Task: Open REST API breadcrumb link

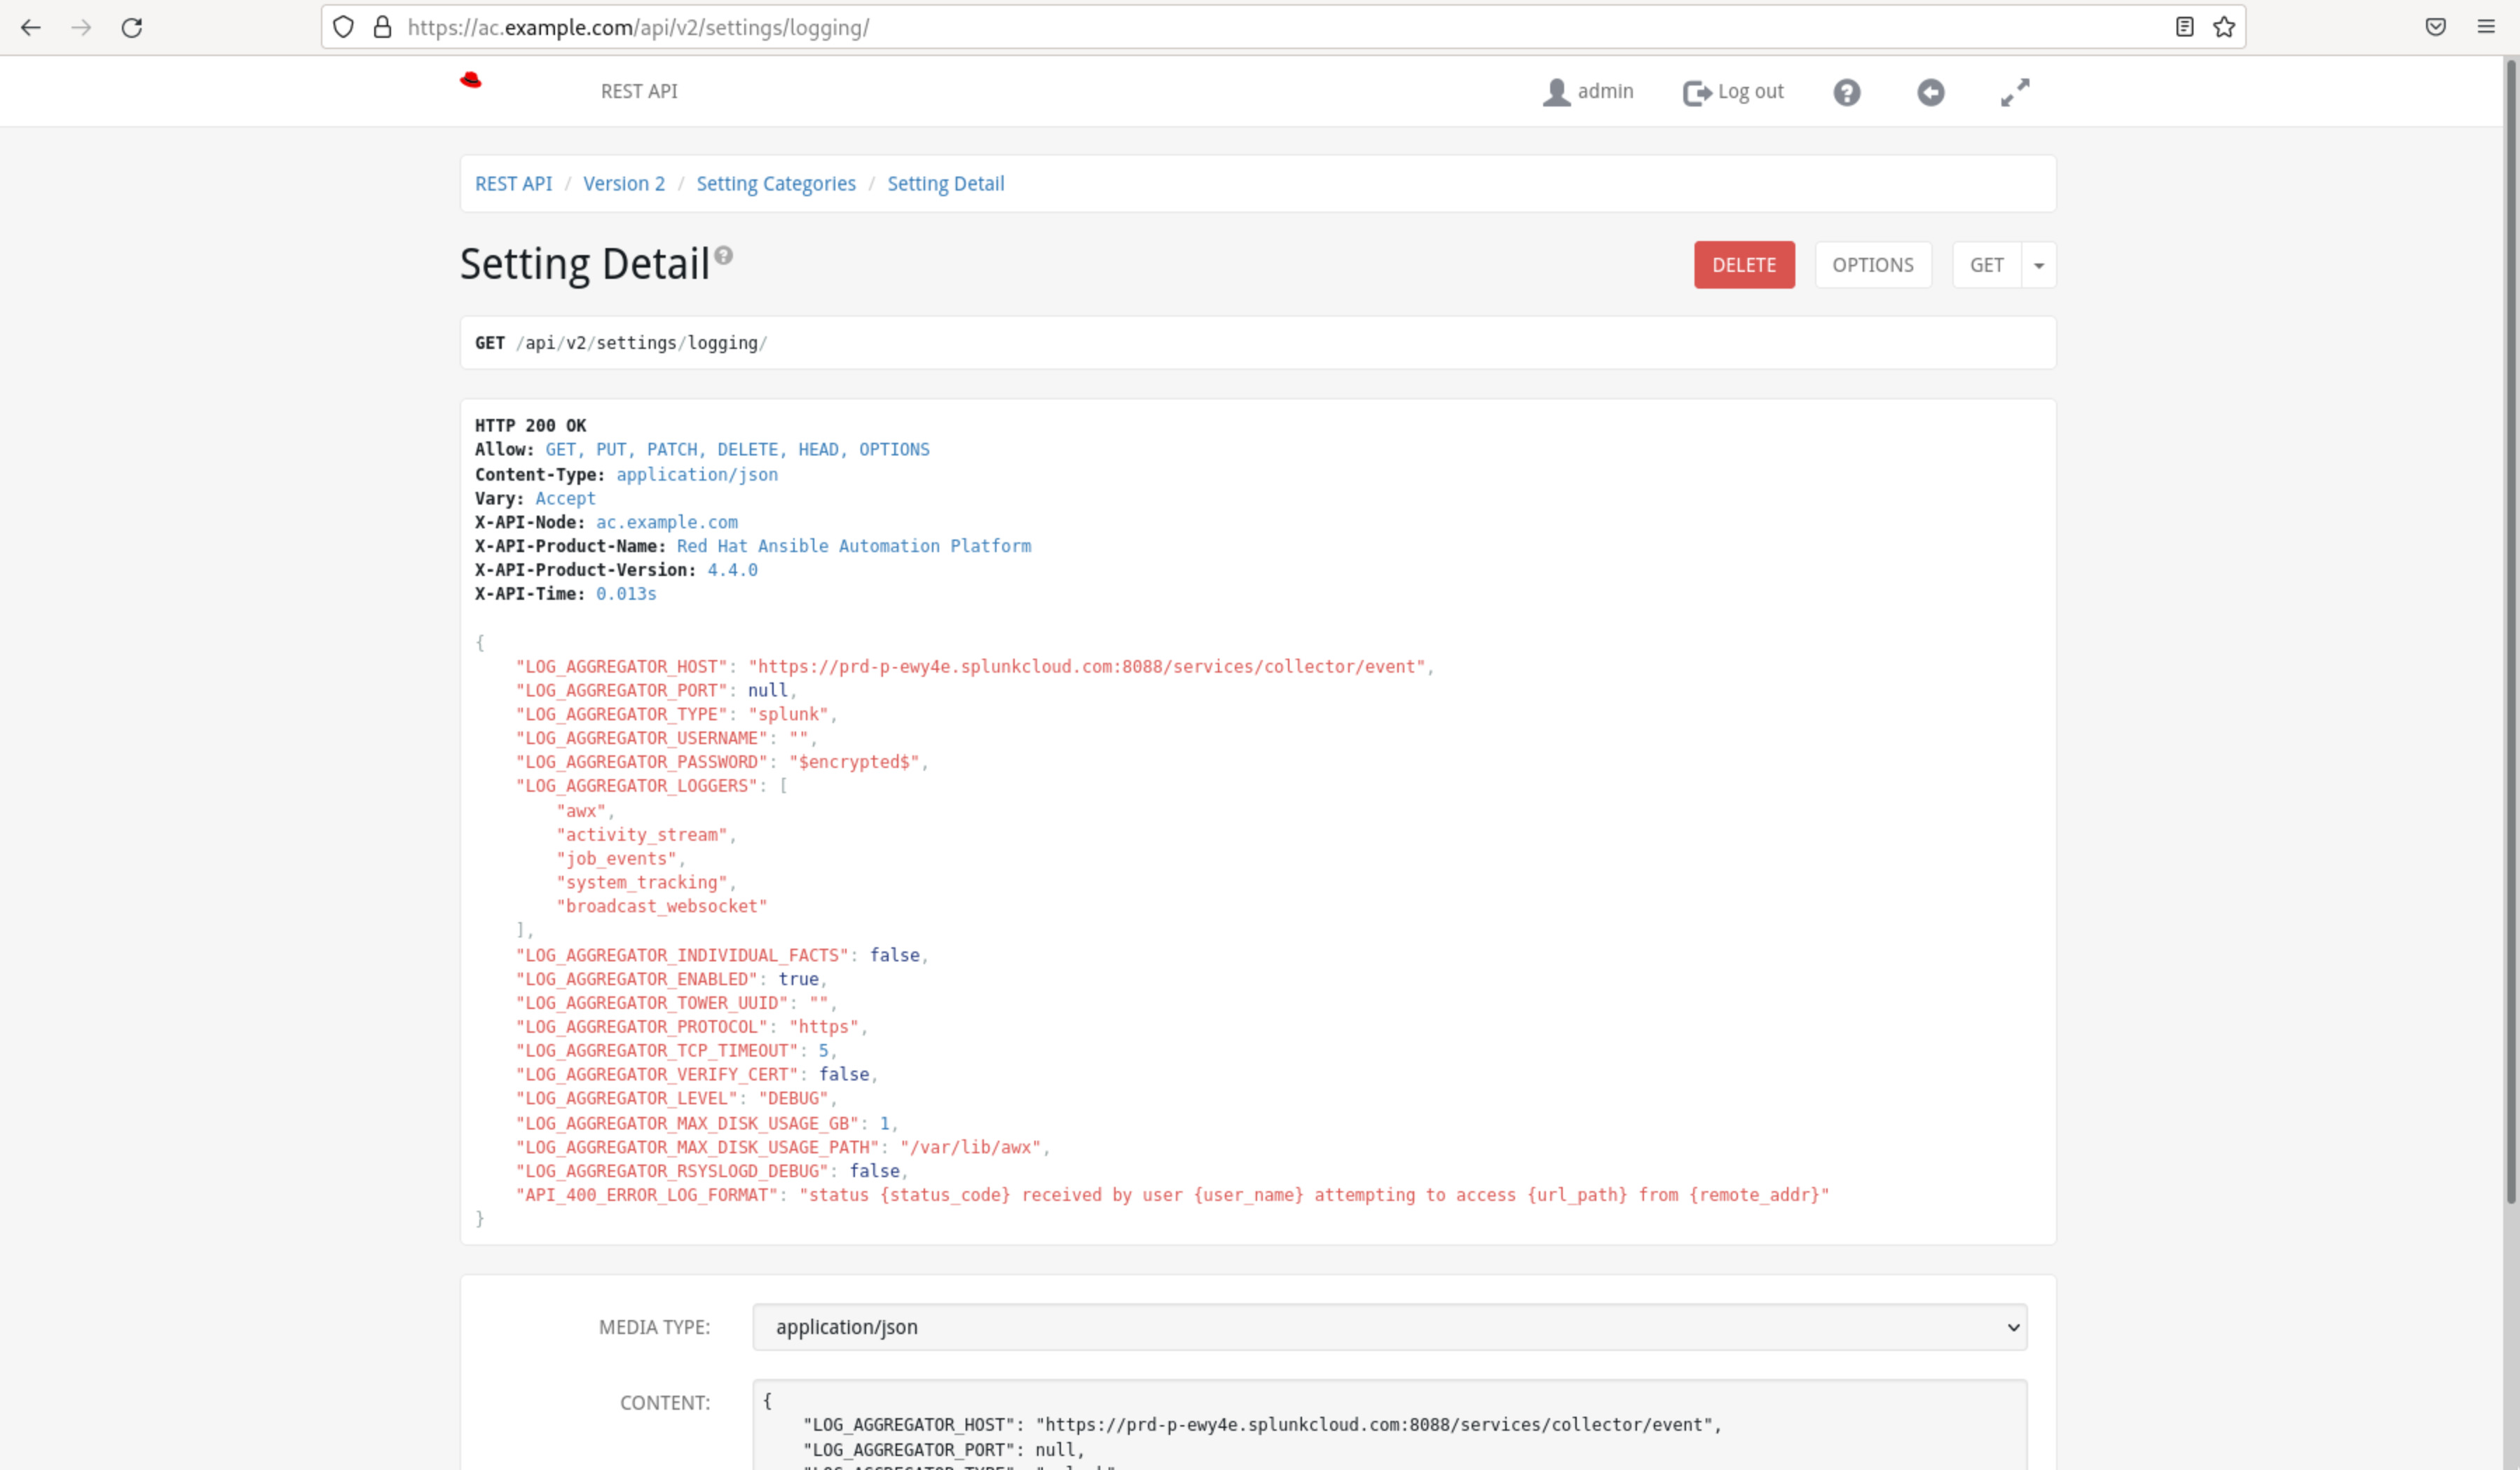Action: click(x=513, y=184)
